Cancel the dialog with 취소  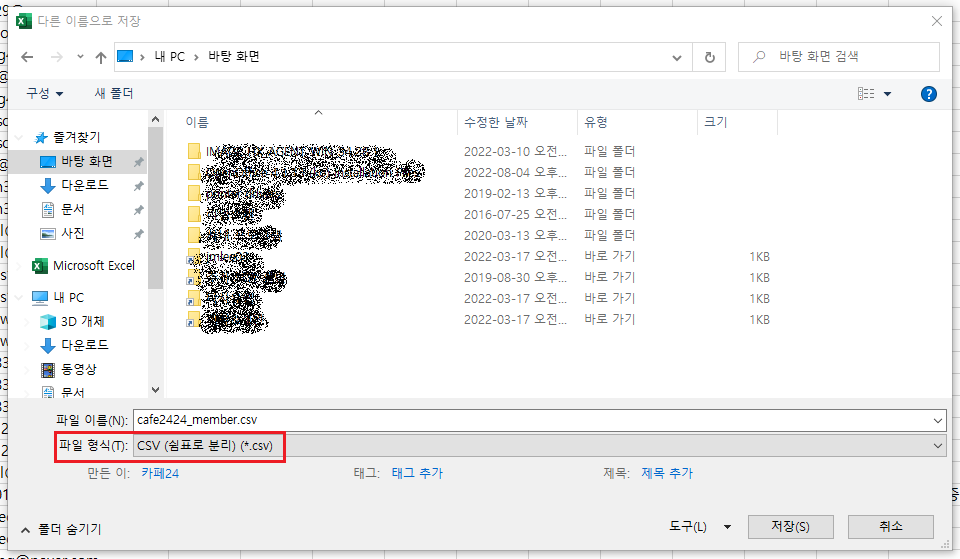pos(890,527)
